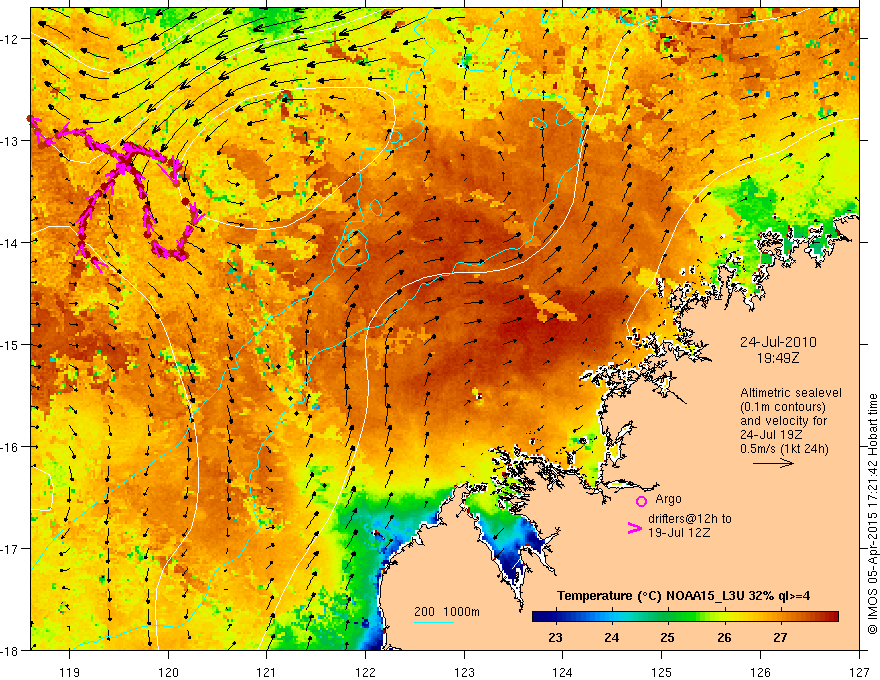880x680 pixels.
Task: Click the magenta drifter arrowhead legend symbol
Action: coord(634,528)
